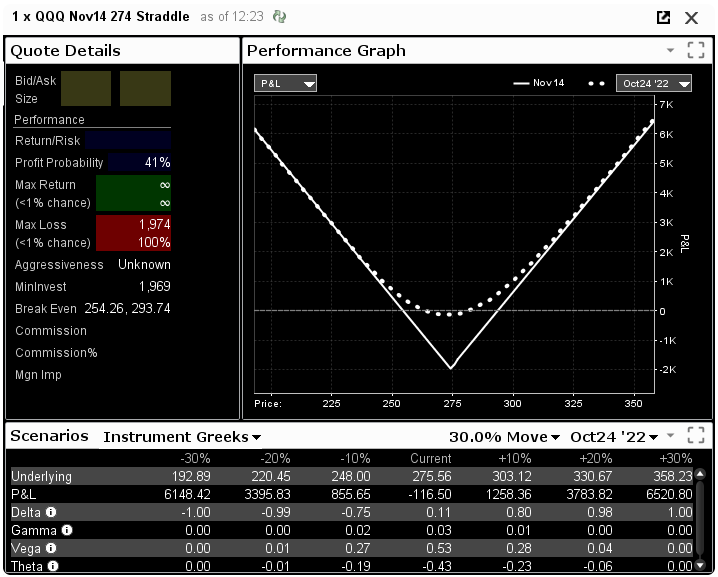
Task: Click Break Even values 254.26, 293.74
Action: (127, 309)
